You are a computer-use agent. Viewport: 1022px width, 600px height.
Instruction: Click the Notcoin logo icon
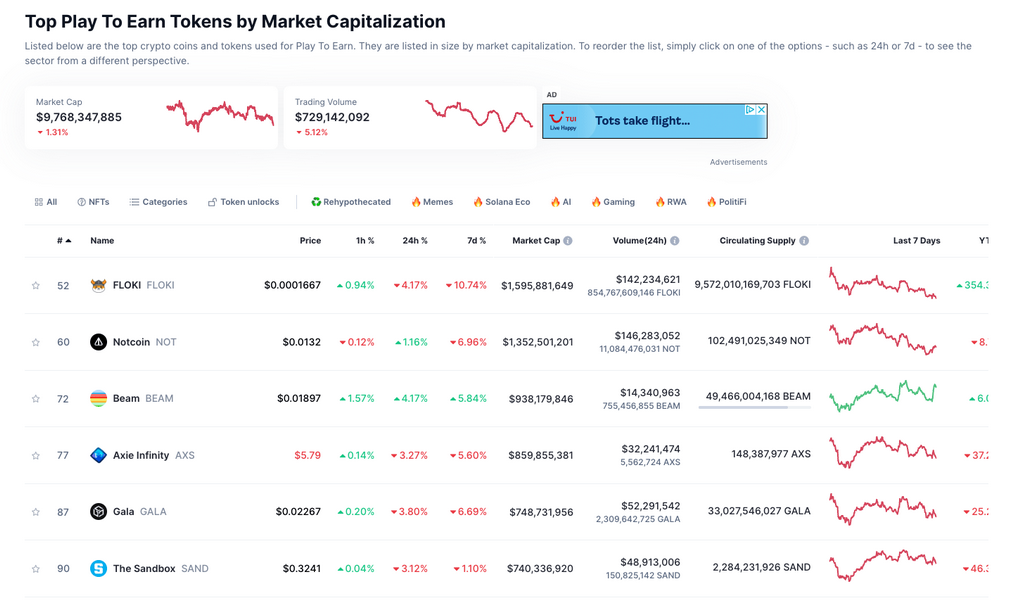(x=98, y=342)
